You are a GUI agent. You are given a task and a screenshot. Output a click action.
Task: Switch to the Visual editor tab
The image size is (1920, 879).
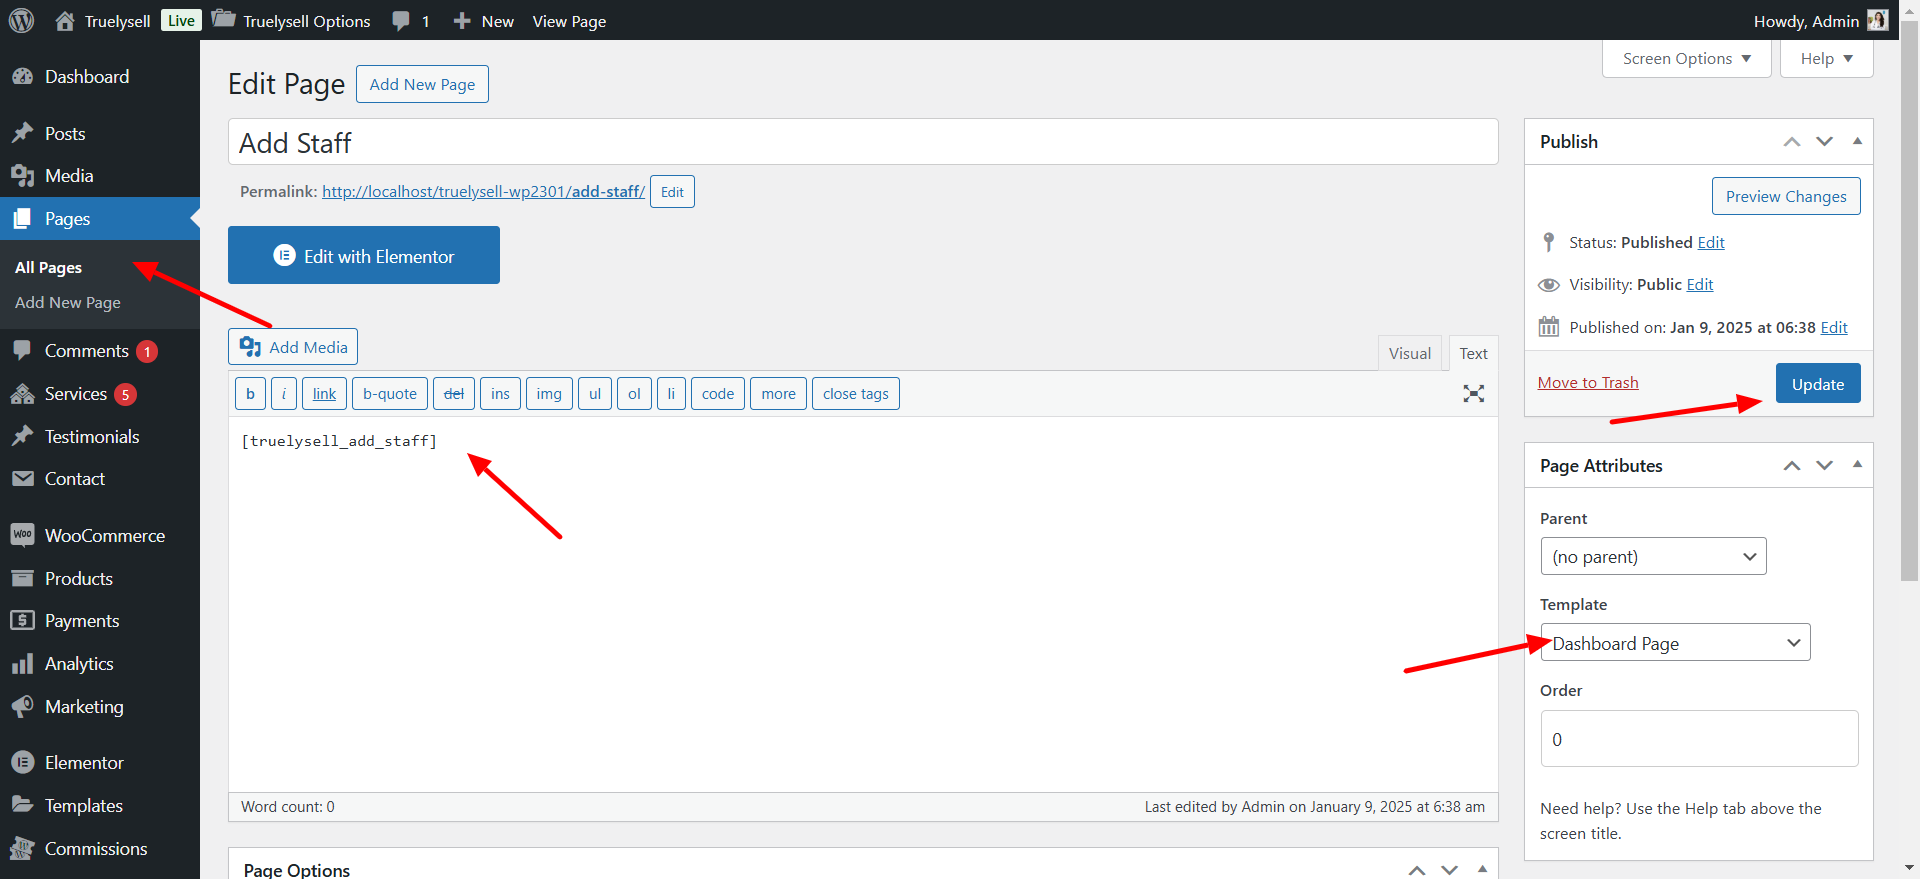(1409, 354)
